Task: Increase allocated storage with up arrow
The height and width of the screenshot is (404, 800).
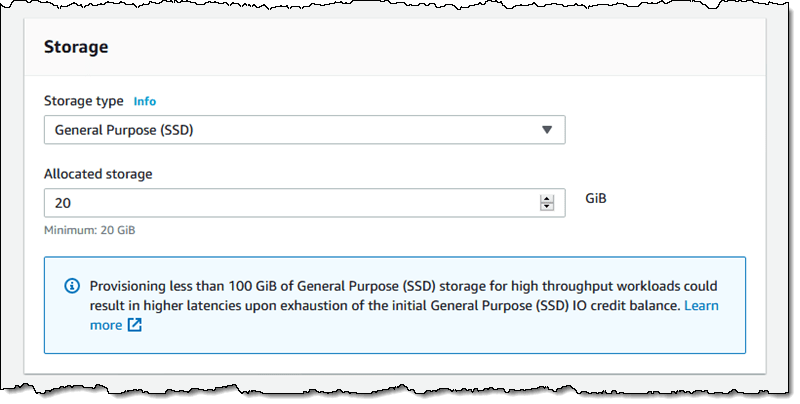Action: pos(547,199)
